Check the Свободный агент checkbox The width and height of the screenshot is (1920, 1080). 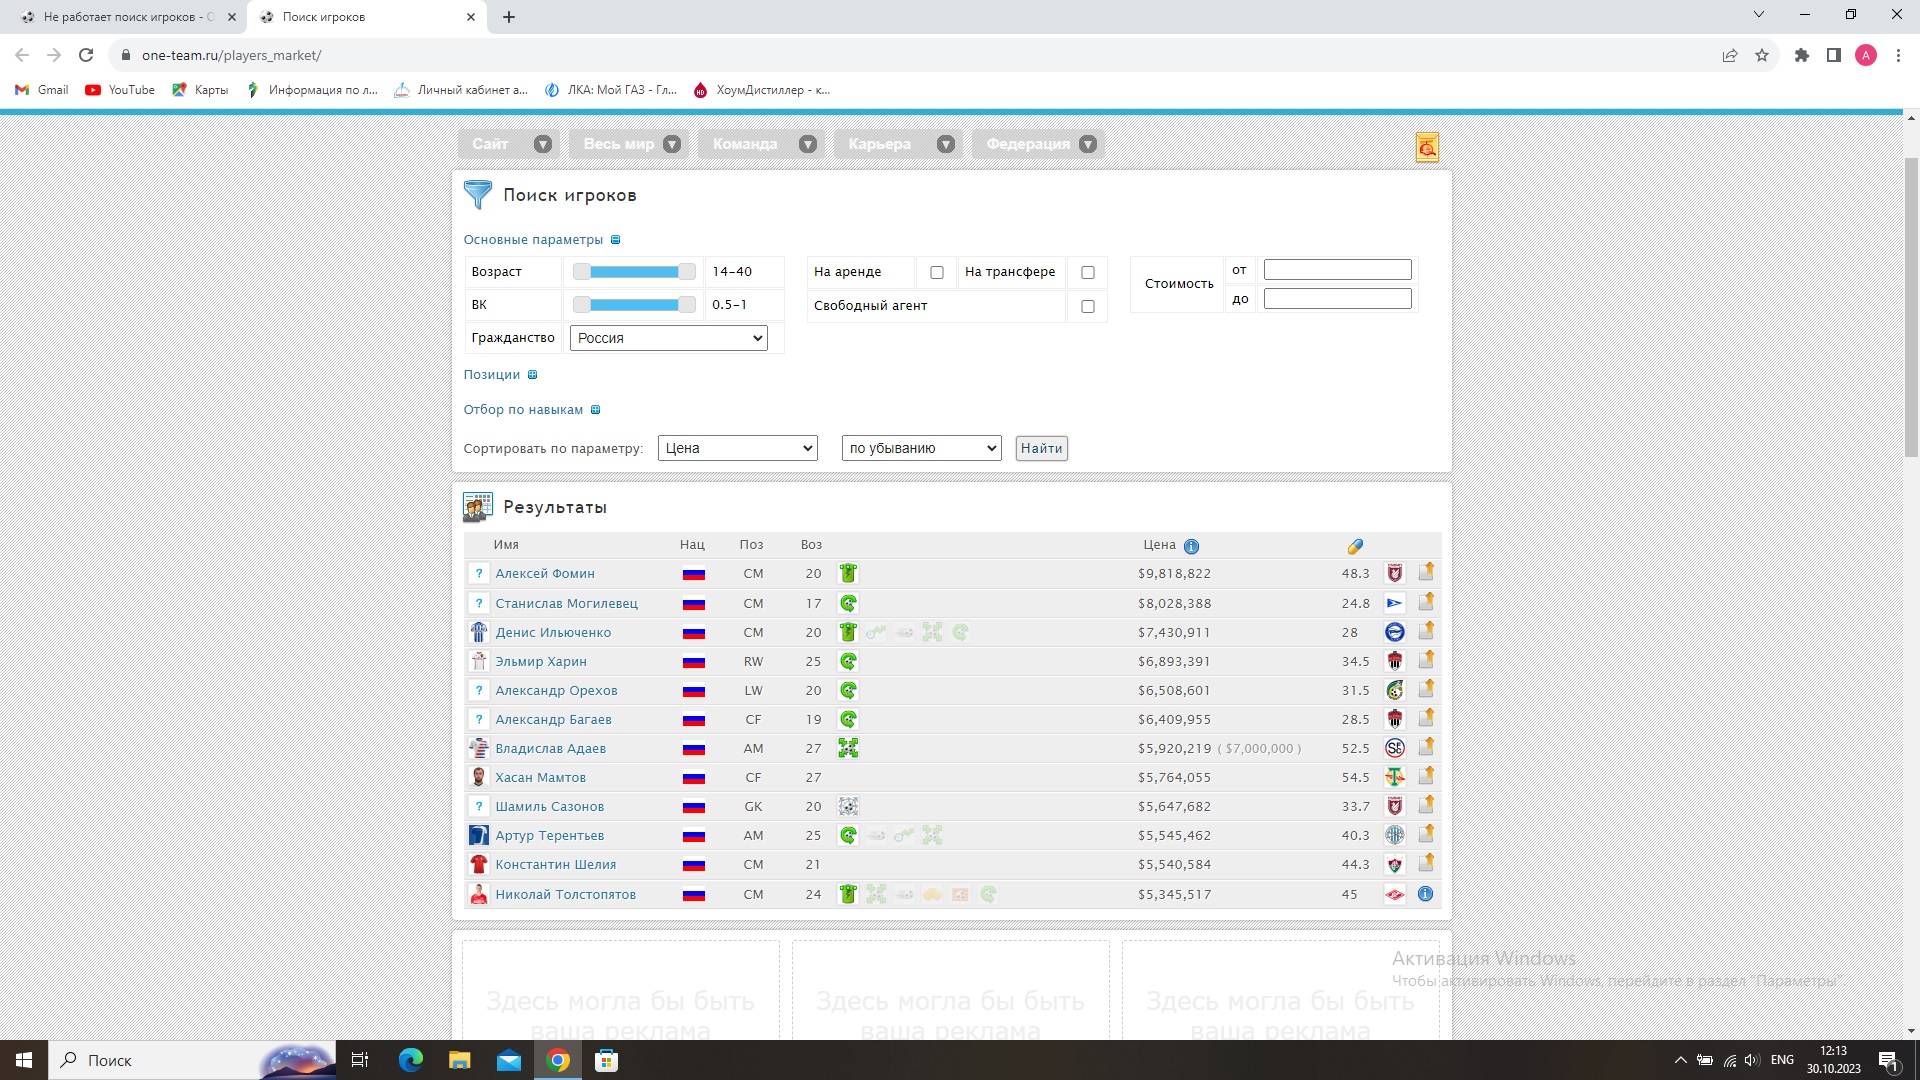(1088, 306)
